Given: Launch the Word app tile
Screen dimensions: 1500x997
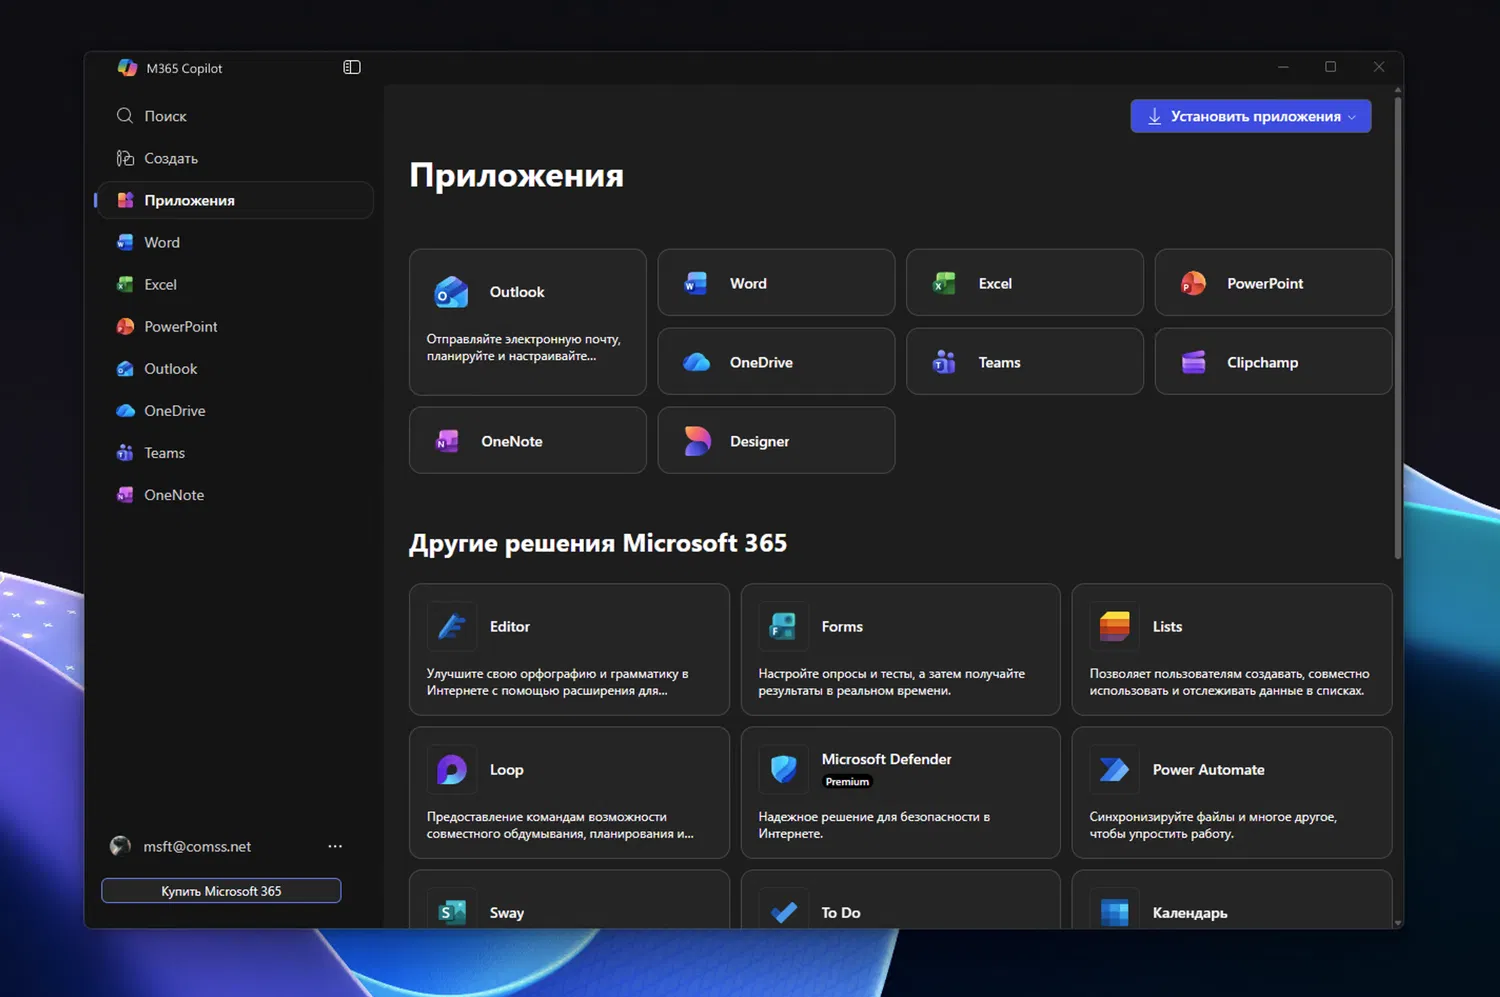Looking at the screenshot, I should [776, 283].
